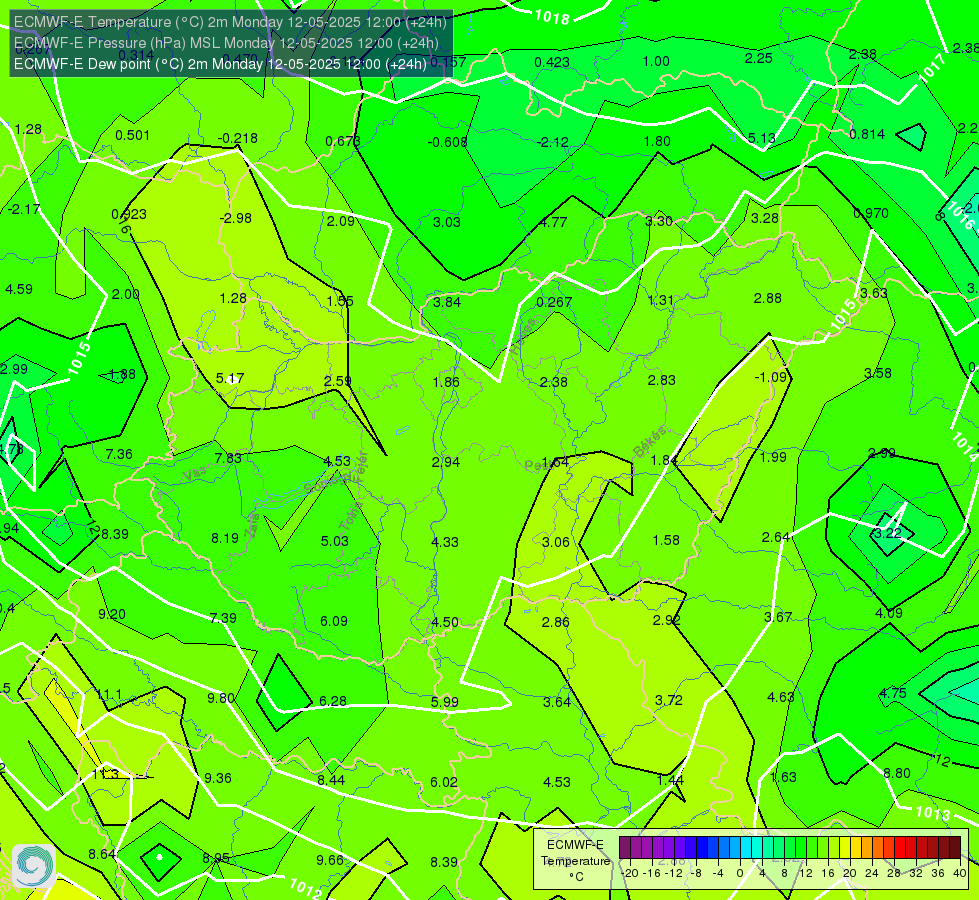
Task: Click the dew point value 11.1
Action: pos(109,694)
